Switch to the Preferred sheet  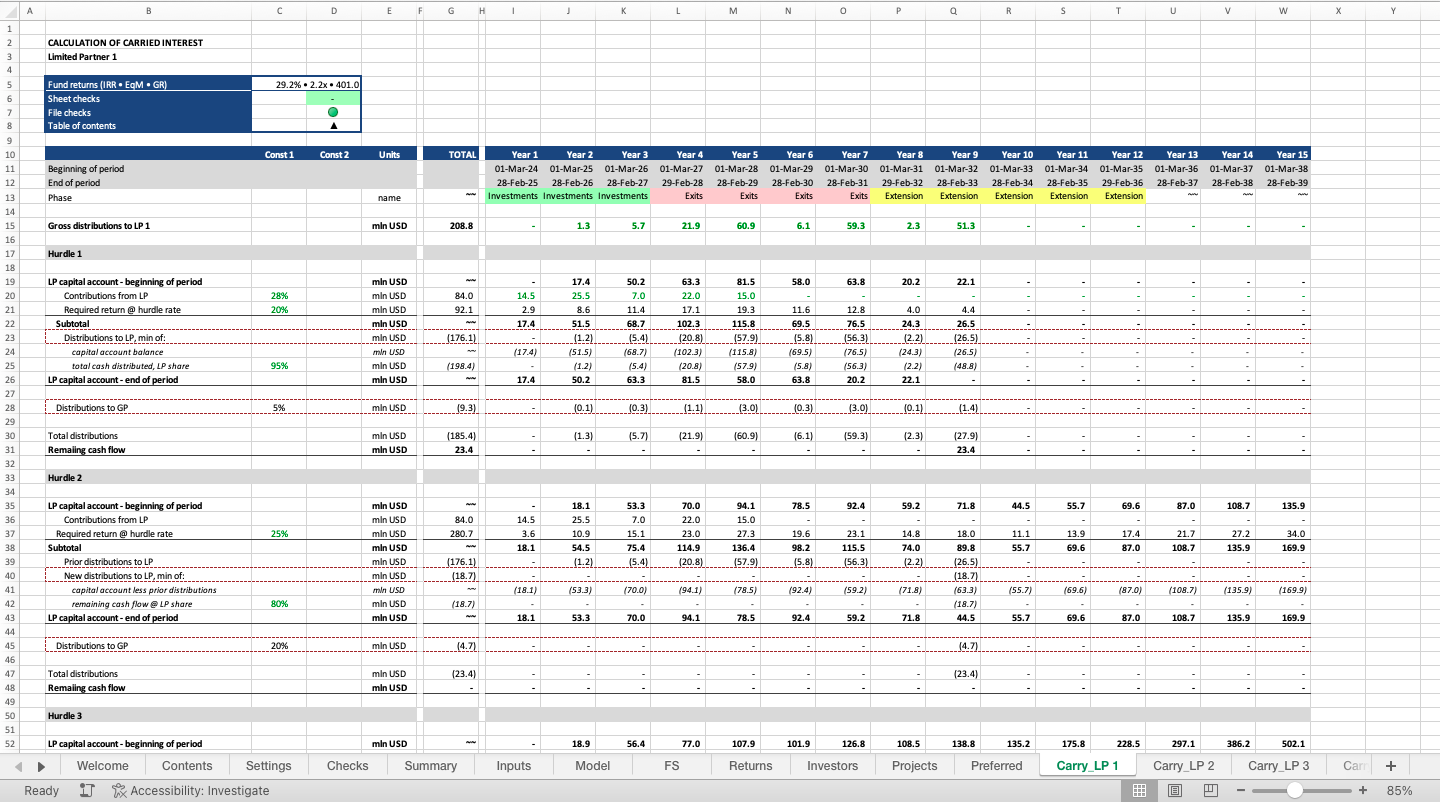(997, 766)
